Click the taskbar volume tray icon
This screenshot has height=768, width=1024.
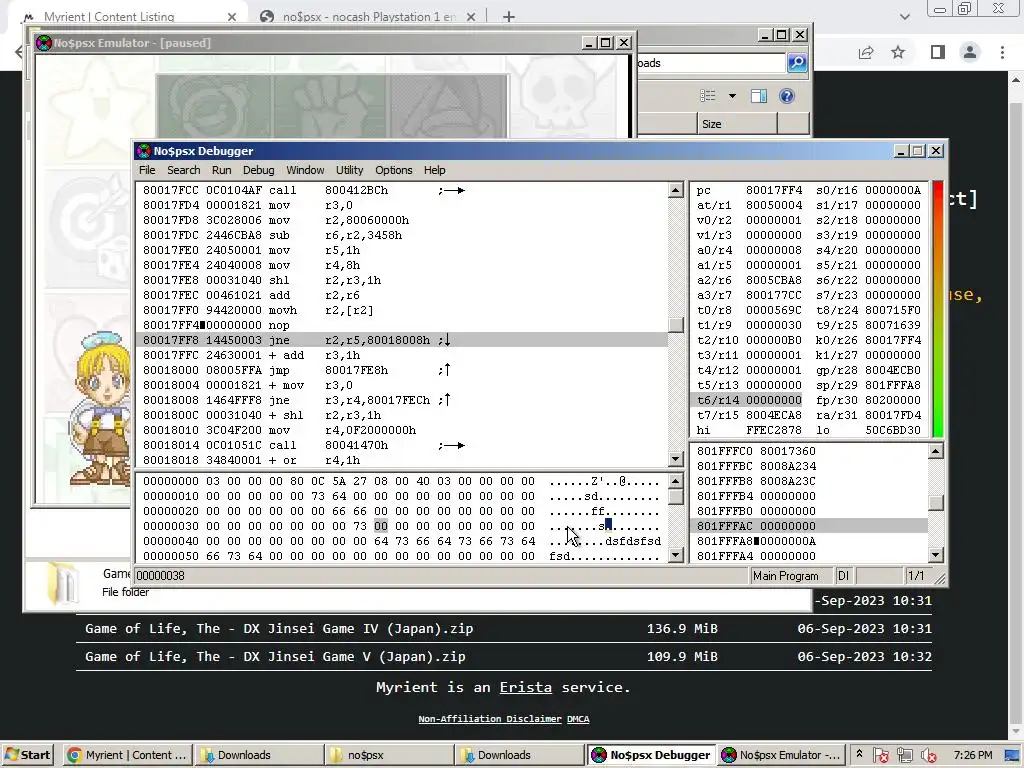click(x=928, y=755)
